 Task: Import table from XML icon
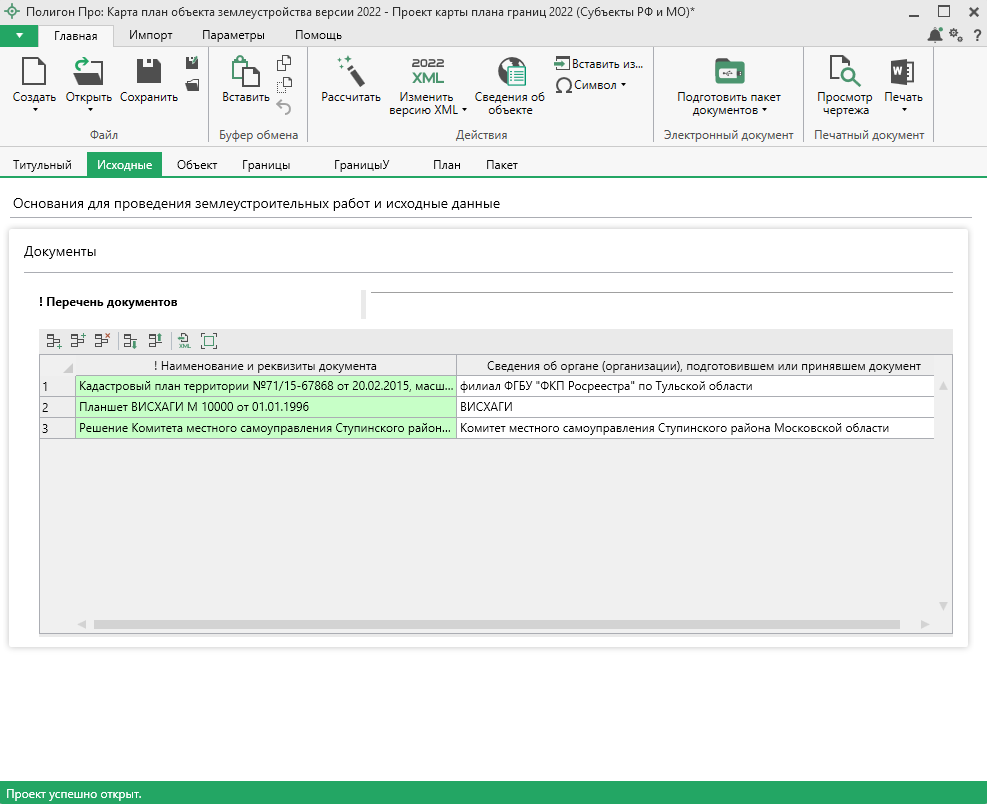(x=184, y=341)
